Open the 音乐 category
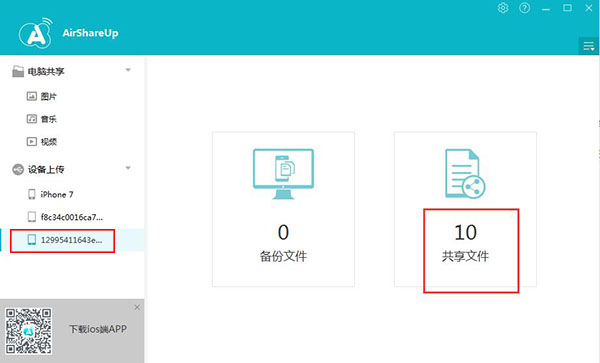The image size is (600, 363). coord(49,119)
